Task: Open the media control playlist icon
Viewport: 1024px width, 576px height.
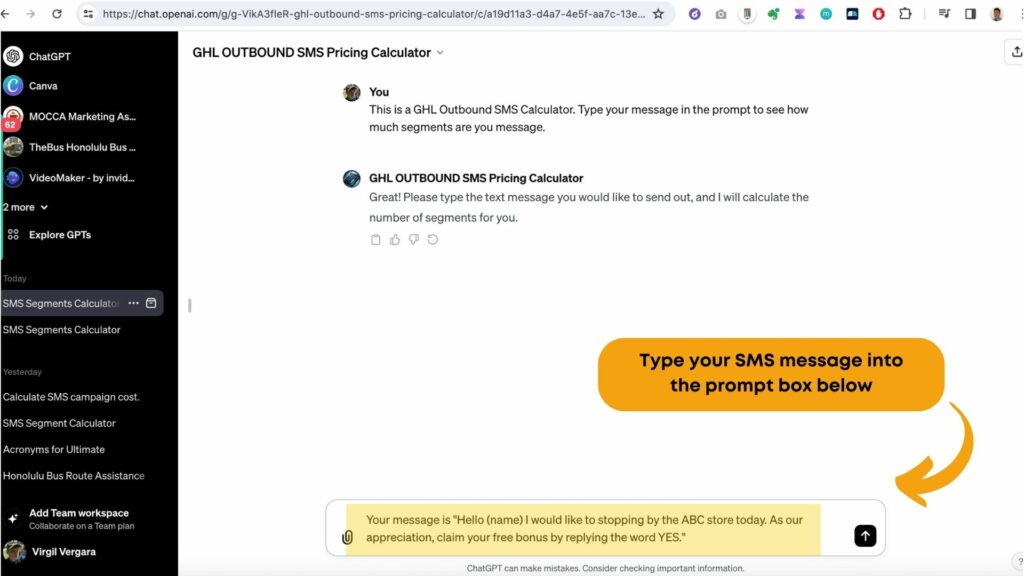Action: 944,14
